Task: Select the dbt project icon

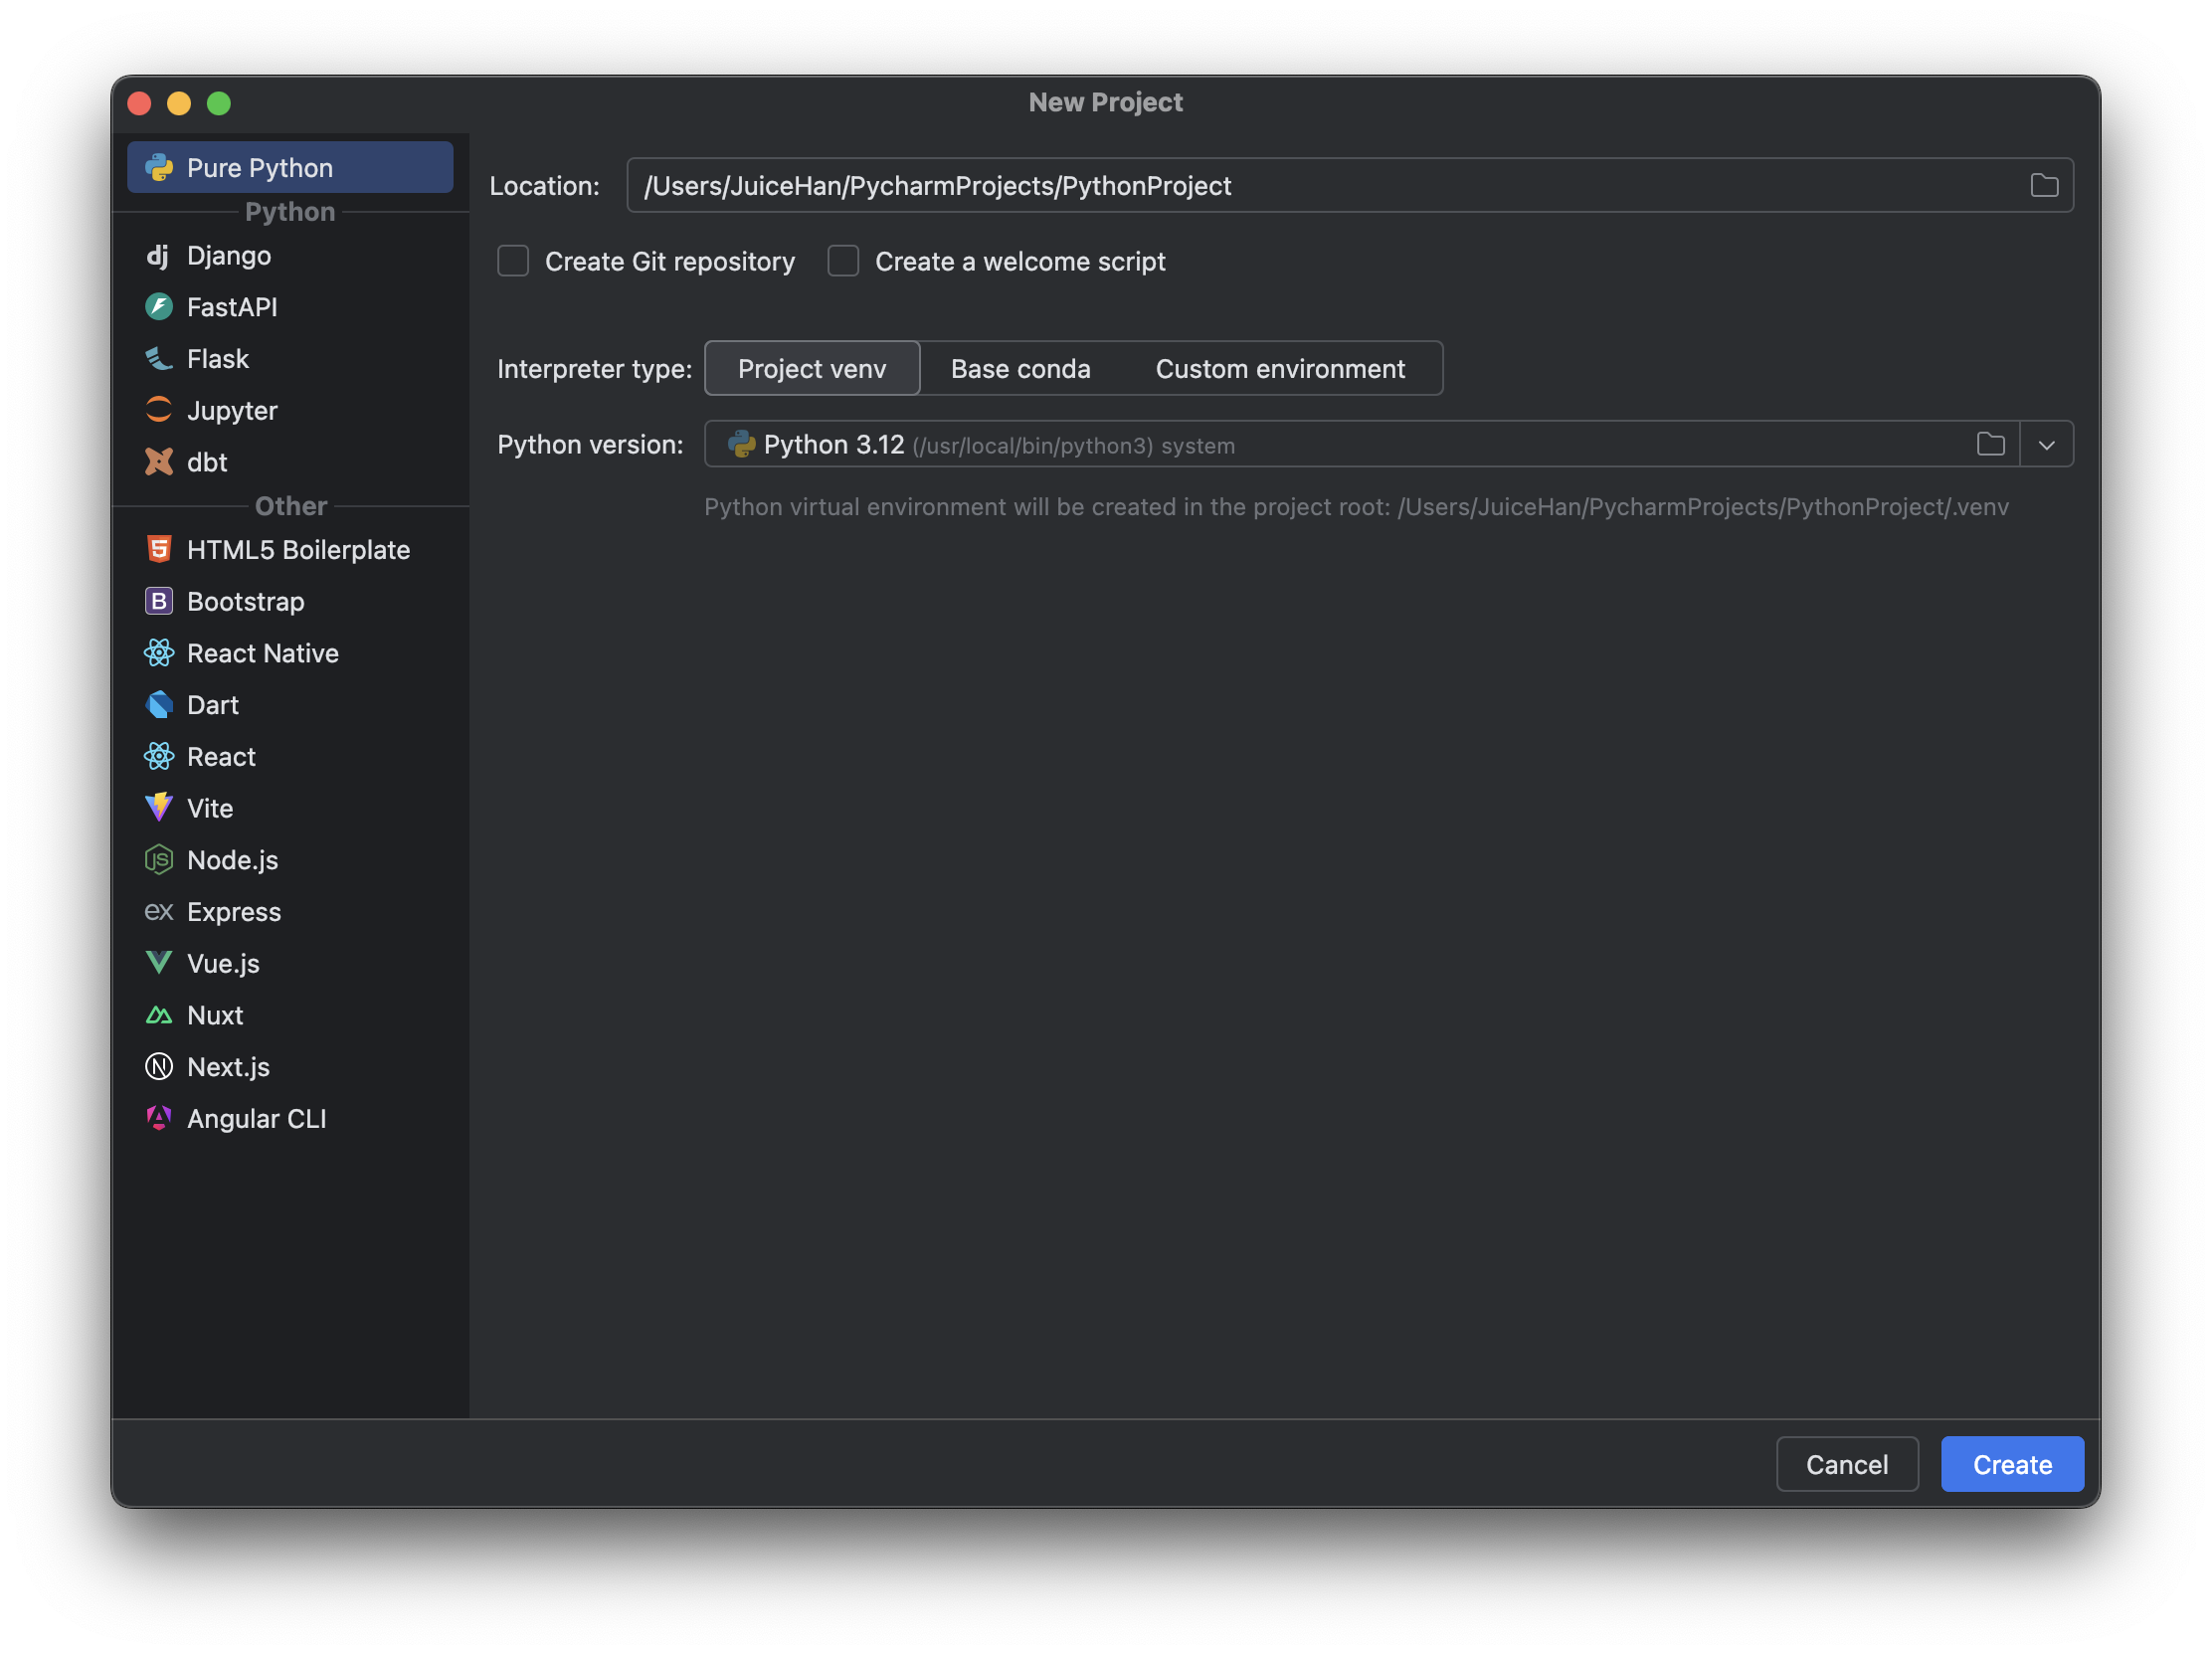Action: [158, 462]
